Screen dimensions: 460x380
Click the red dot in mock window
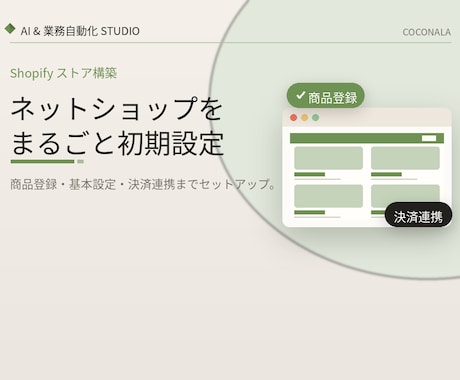(x=294, y=118)
